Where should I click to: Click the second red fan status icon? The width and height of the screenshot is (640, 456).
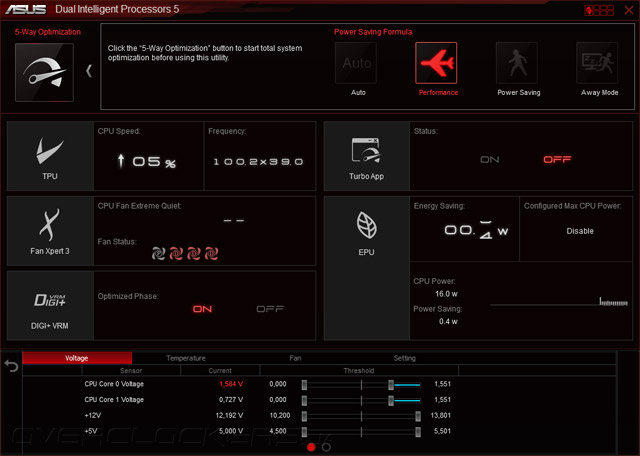click(176, 254)
